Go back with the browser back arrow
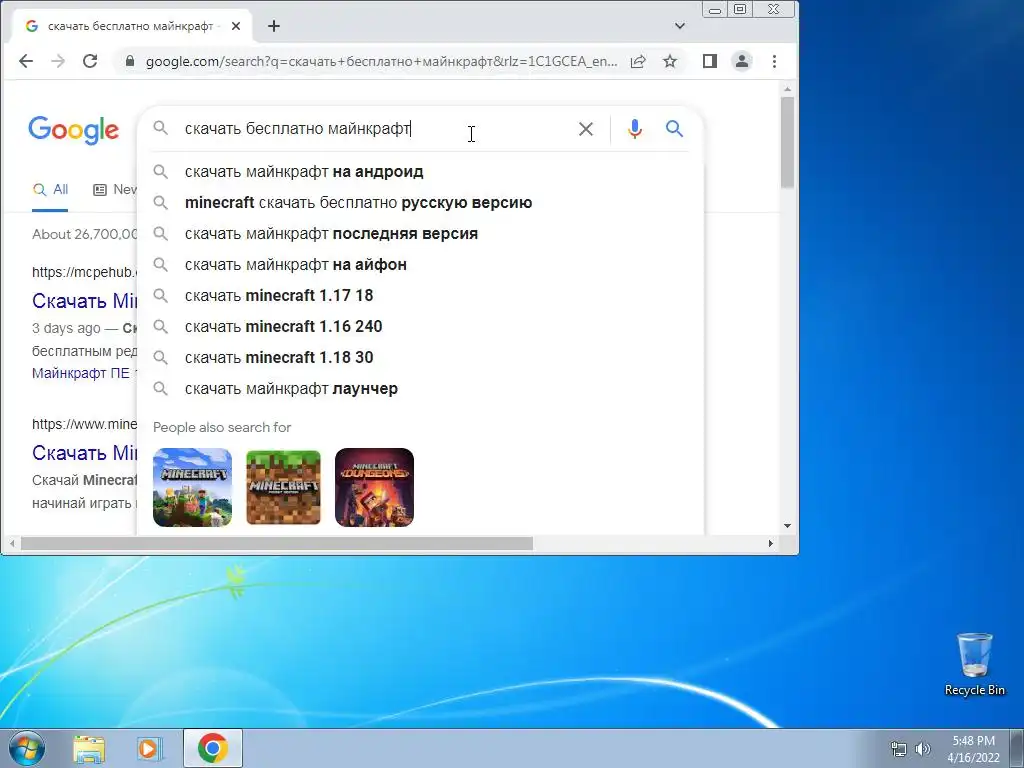1024x768 pixels. point(26,61)
